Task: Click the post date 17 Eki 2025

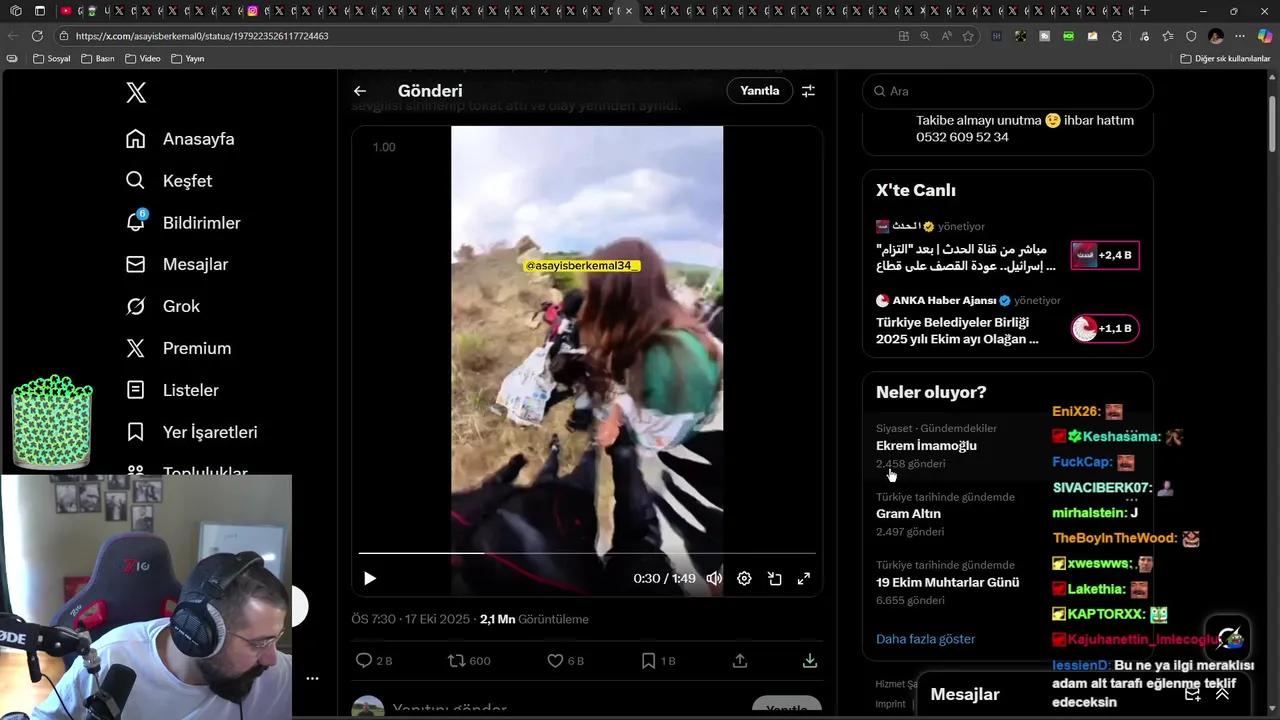Action: pyautogui.click(x=435, y=620)
